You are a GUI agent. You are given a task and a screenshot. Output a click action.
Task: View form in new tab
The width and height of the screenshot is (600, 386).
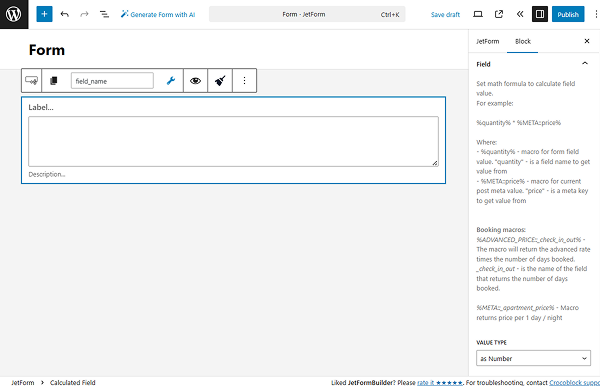click(x=499, y=14)
